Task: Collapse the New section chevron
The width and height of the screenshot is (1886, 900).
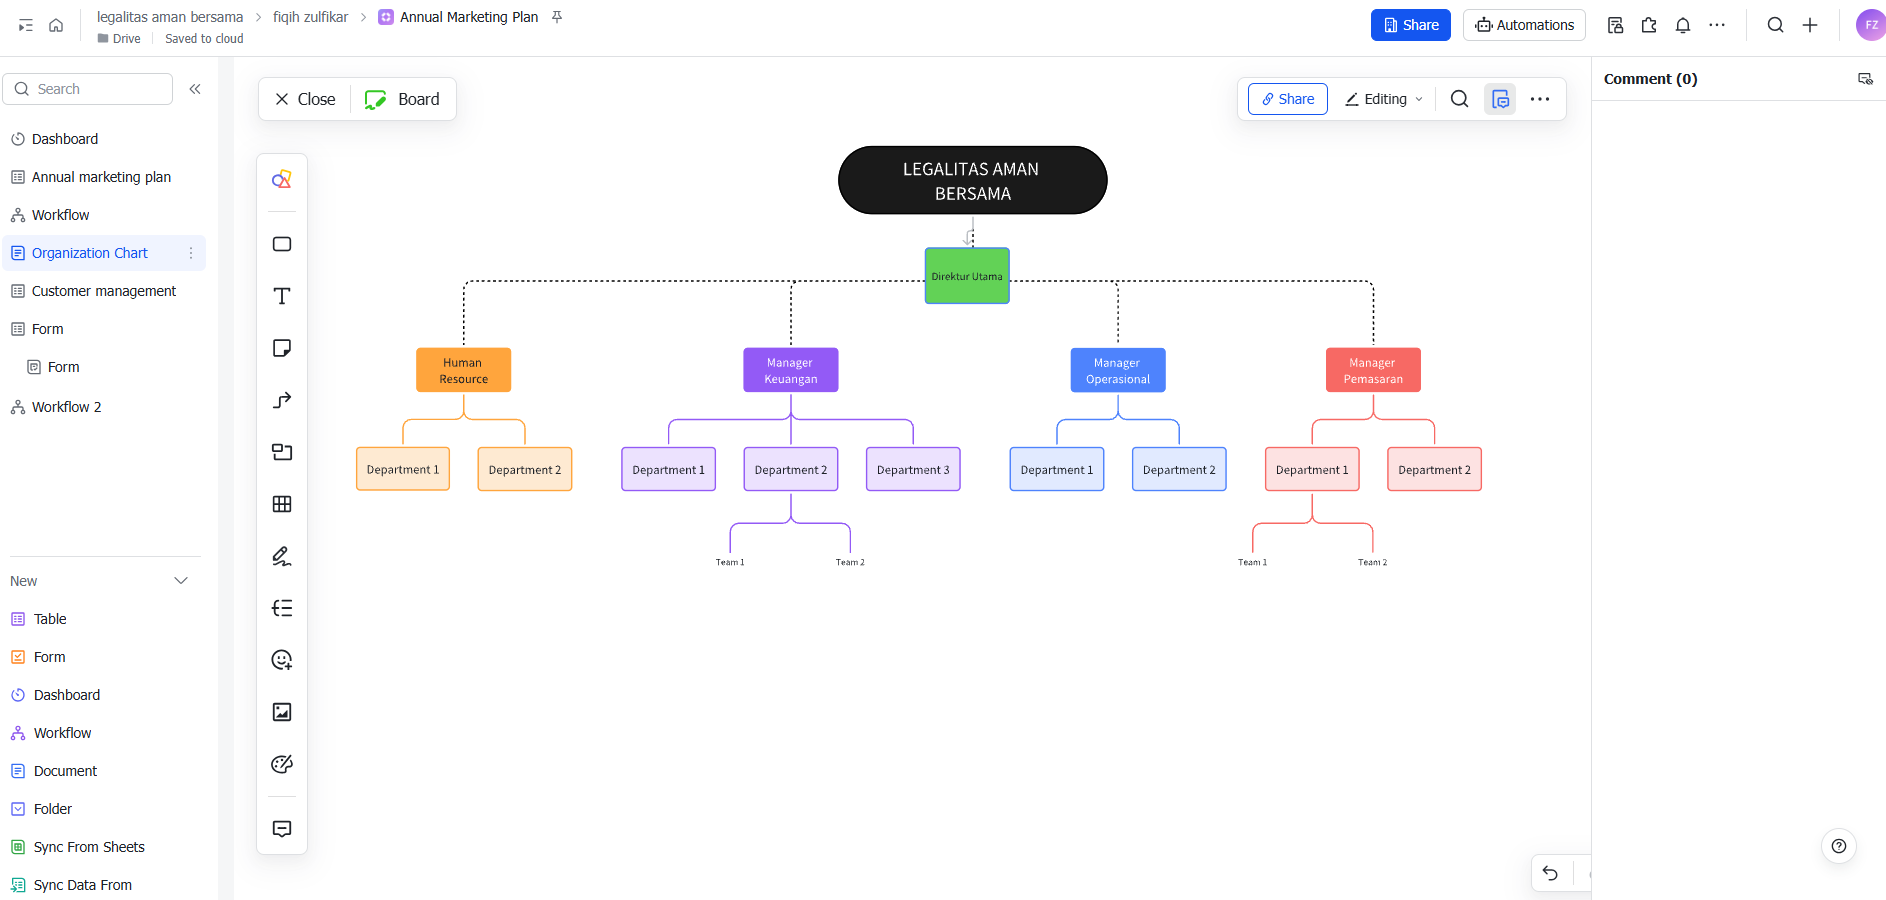Action: [181, 581]
